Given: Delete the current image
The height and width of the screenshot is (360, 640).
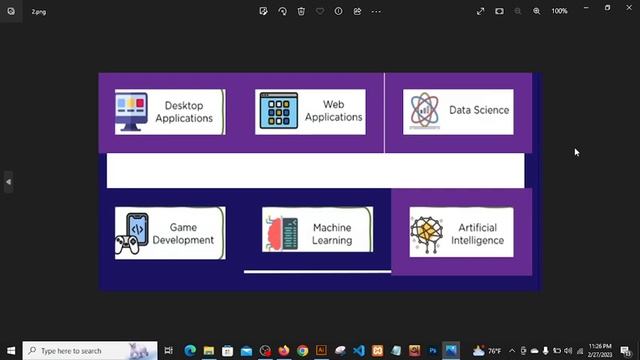Looking at the screenshot, I should [x=301, y=11].
